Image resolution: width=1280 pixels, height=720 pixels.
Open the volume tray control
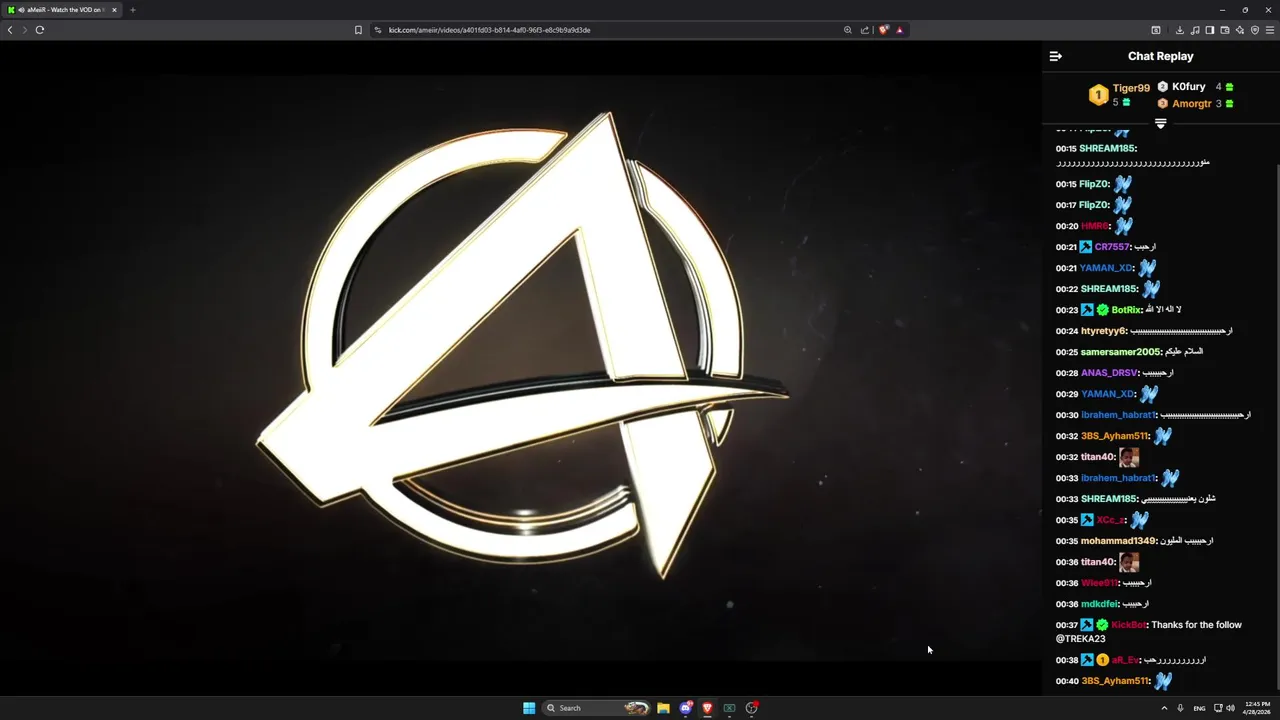(1231, 708)
